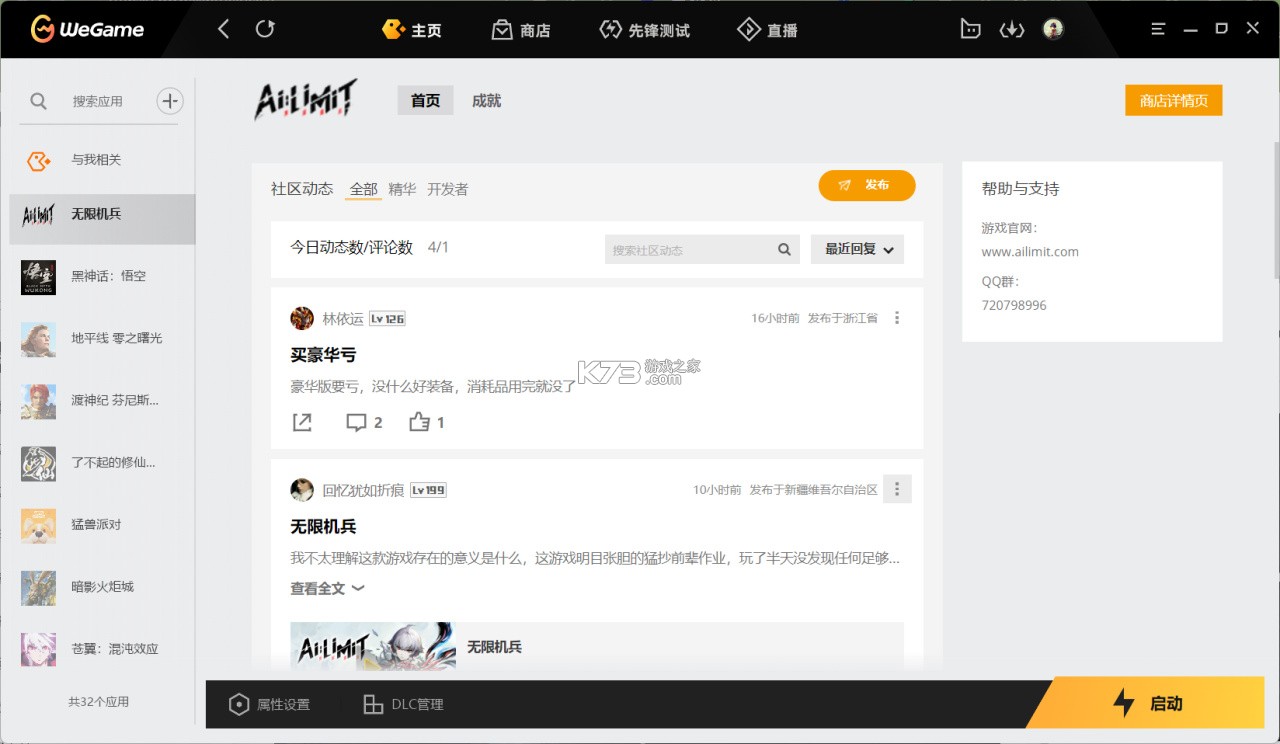Filter community posts by 全部

click(x=363, y=189)
